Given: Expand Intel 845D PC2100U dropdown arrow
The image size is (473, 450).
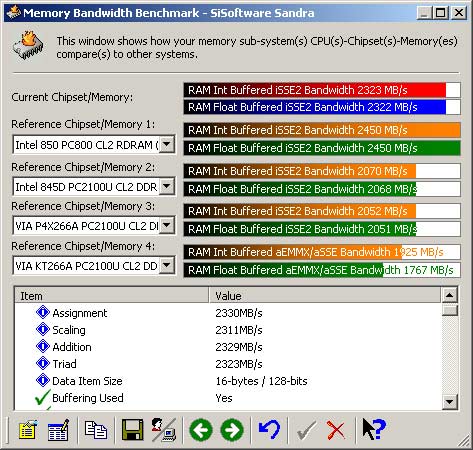Looking at the screenshot, I should pos(167,186).
